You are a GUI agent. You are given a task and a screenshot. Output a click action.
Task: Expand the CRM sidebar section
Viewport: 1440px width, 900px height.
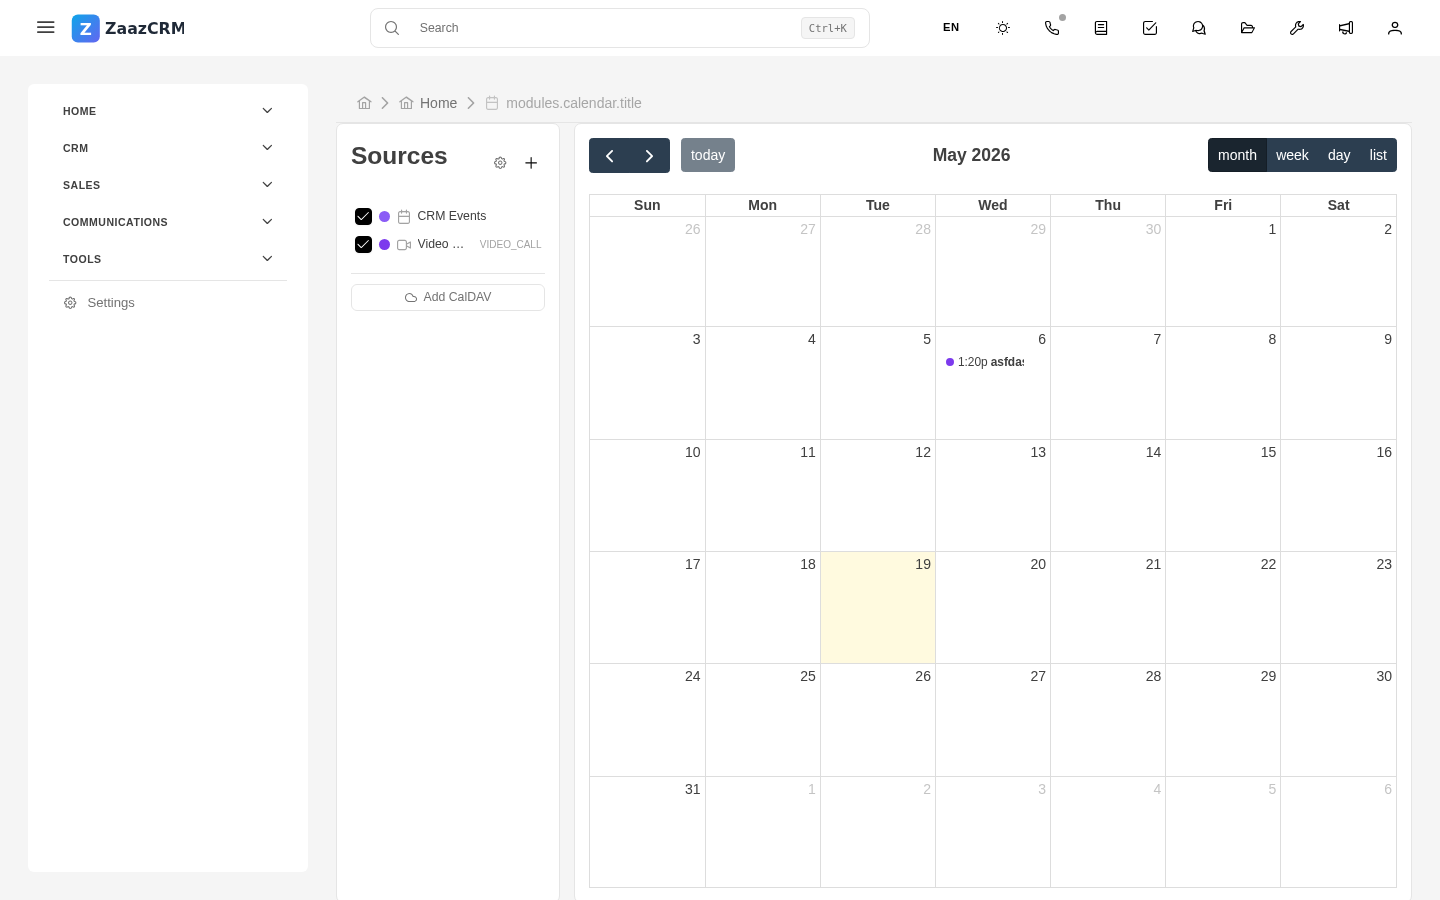point(168,148)
